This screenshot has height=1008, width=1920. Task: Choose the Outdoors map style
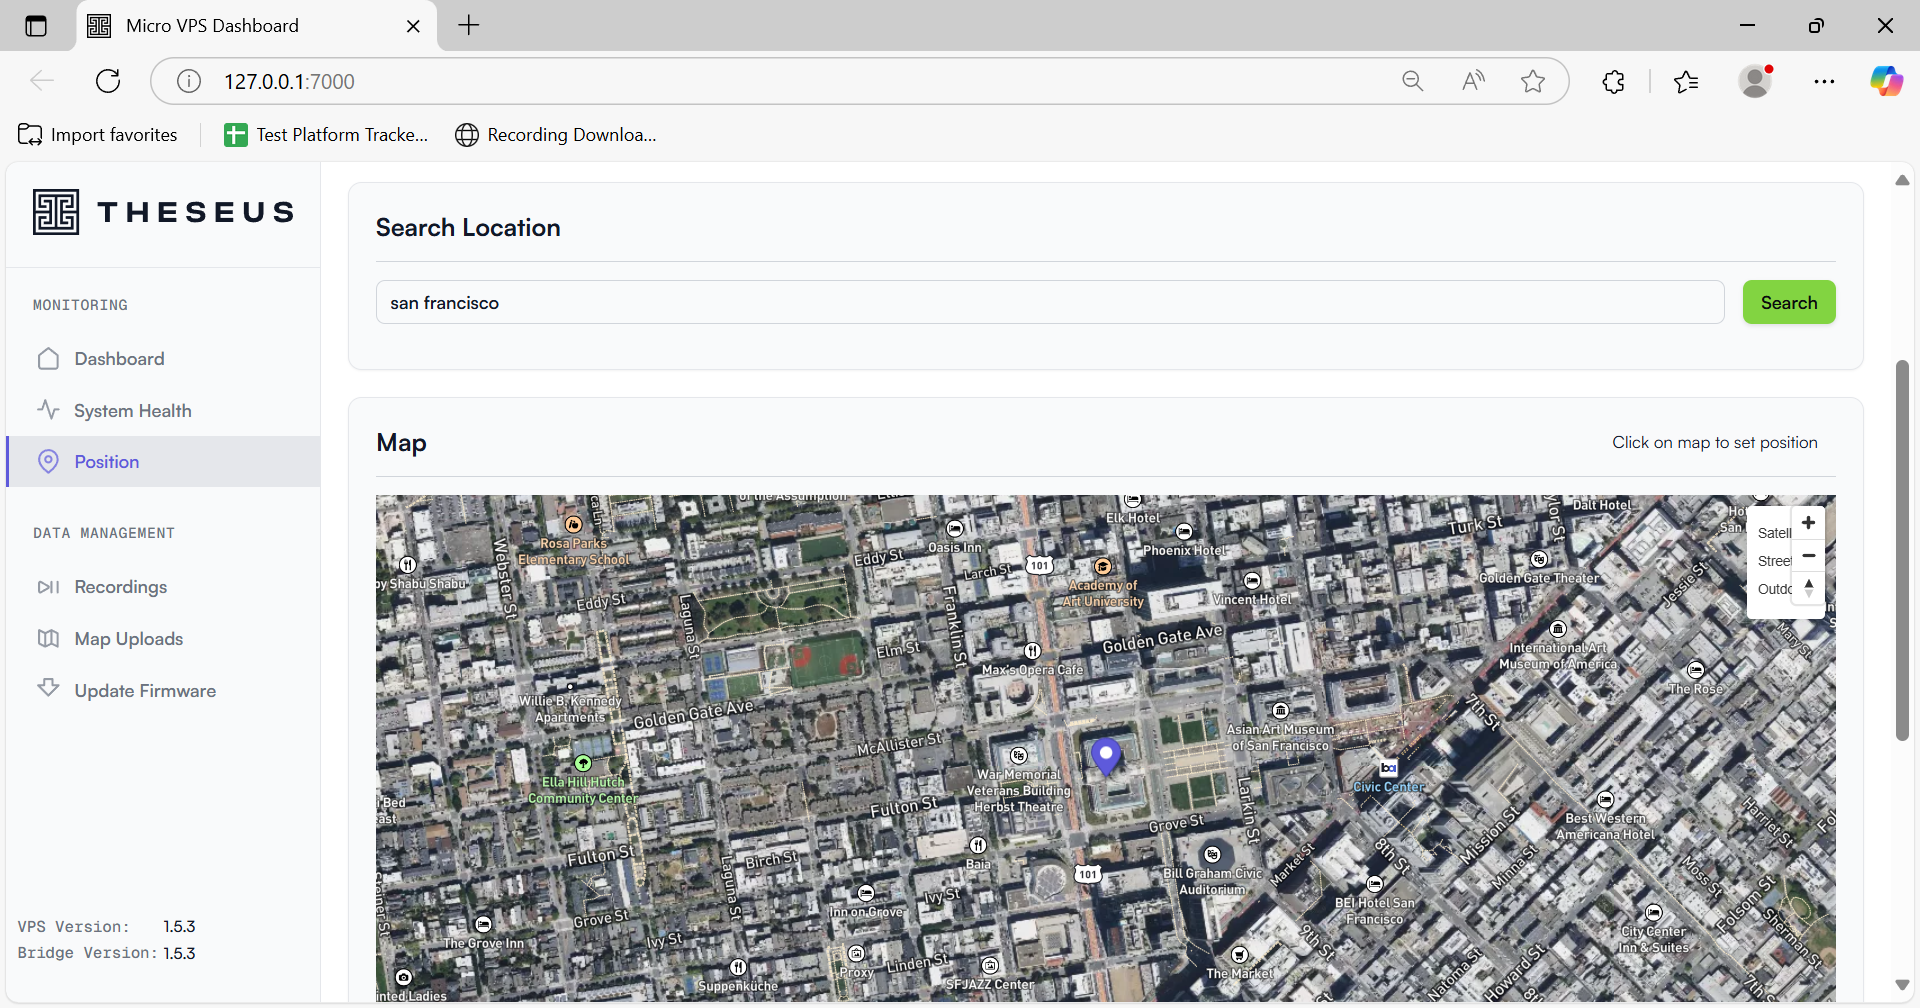click(x=1774, y=589)
